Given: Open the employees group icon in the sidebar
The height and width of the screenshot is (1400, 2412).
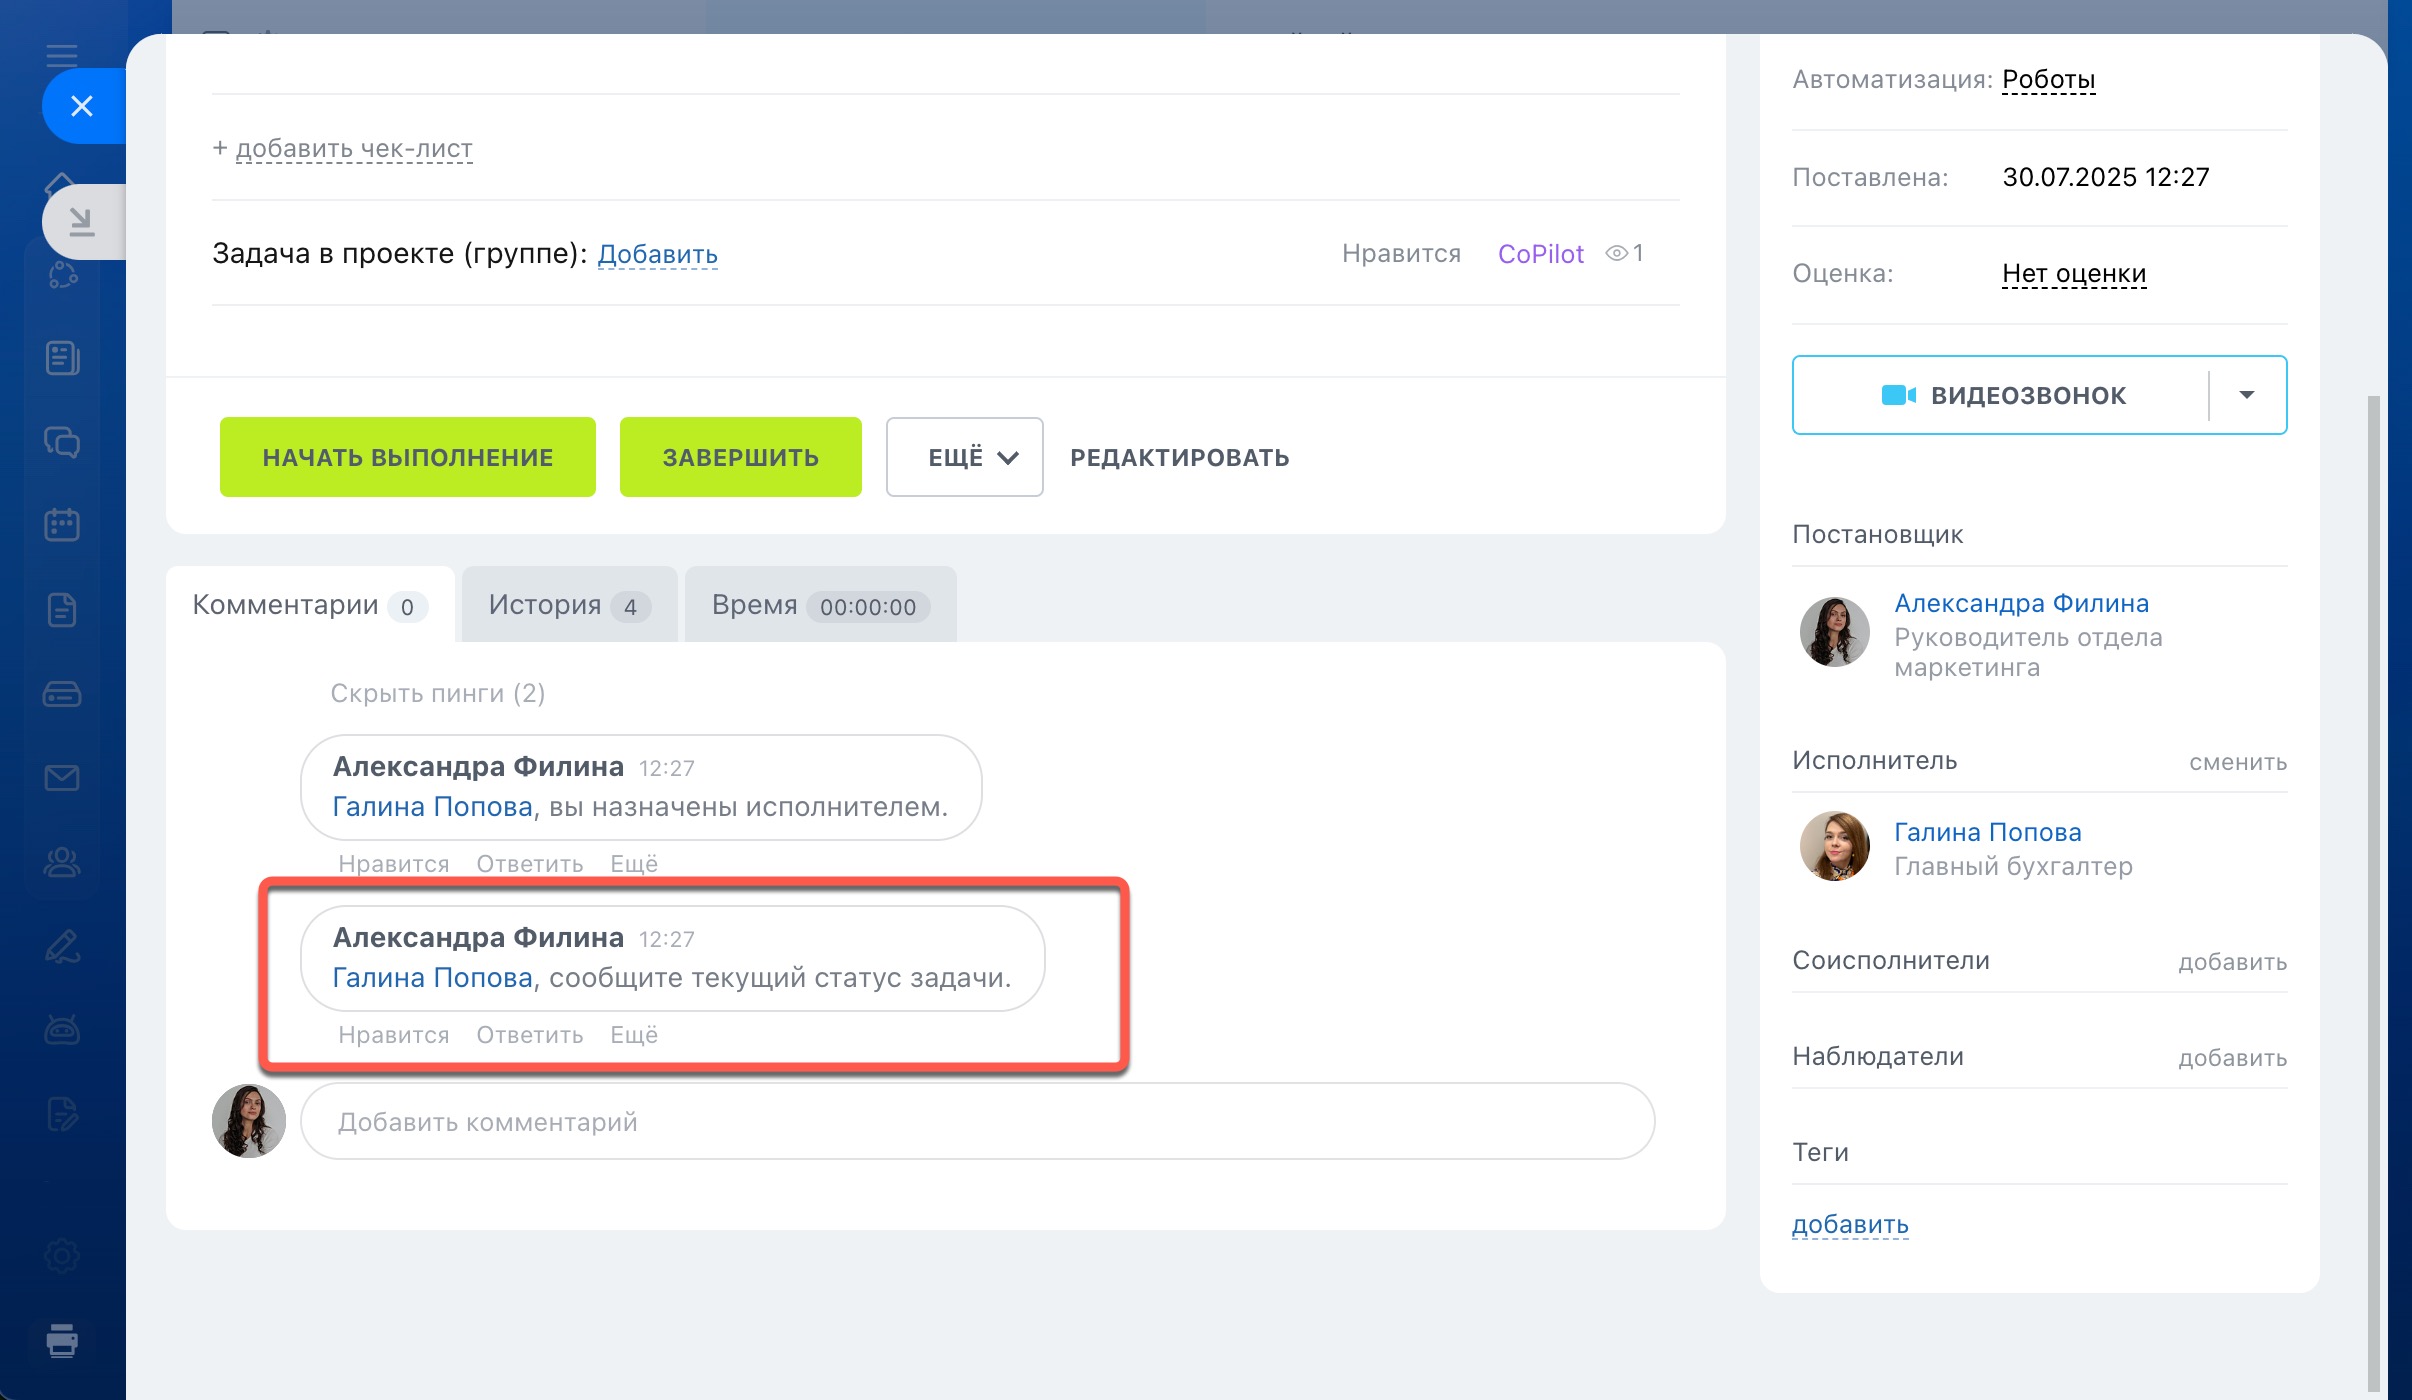Looking at the screenshot, I should coord(62,862).
